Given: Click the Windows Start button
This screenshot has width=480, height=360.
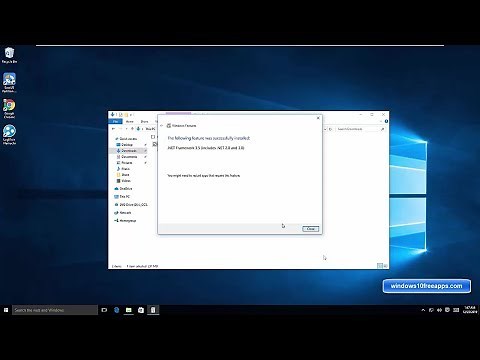Looking at the screenshot, I should (6, 310).
